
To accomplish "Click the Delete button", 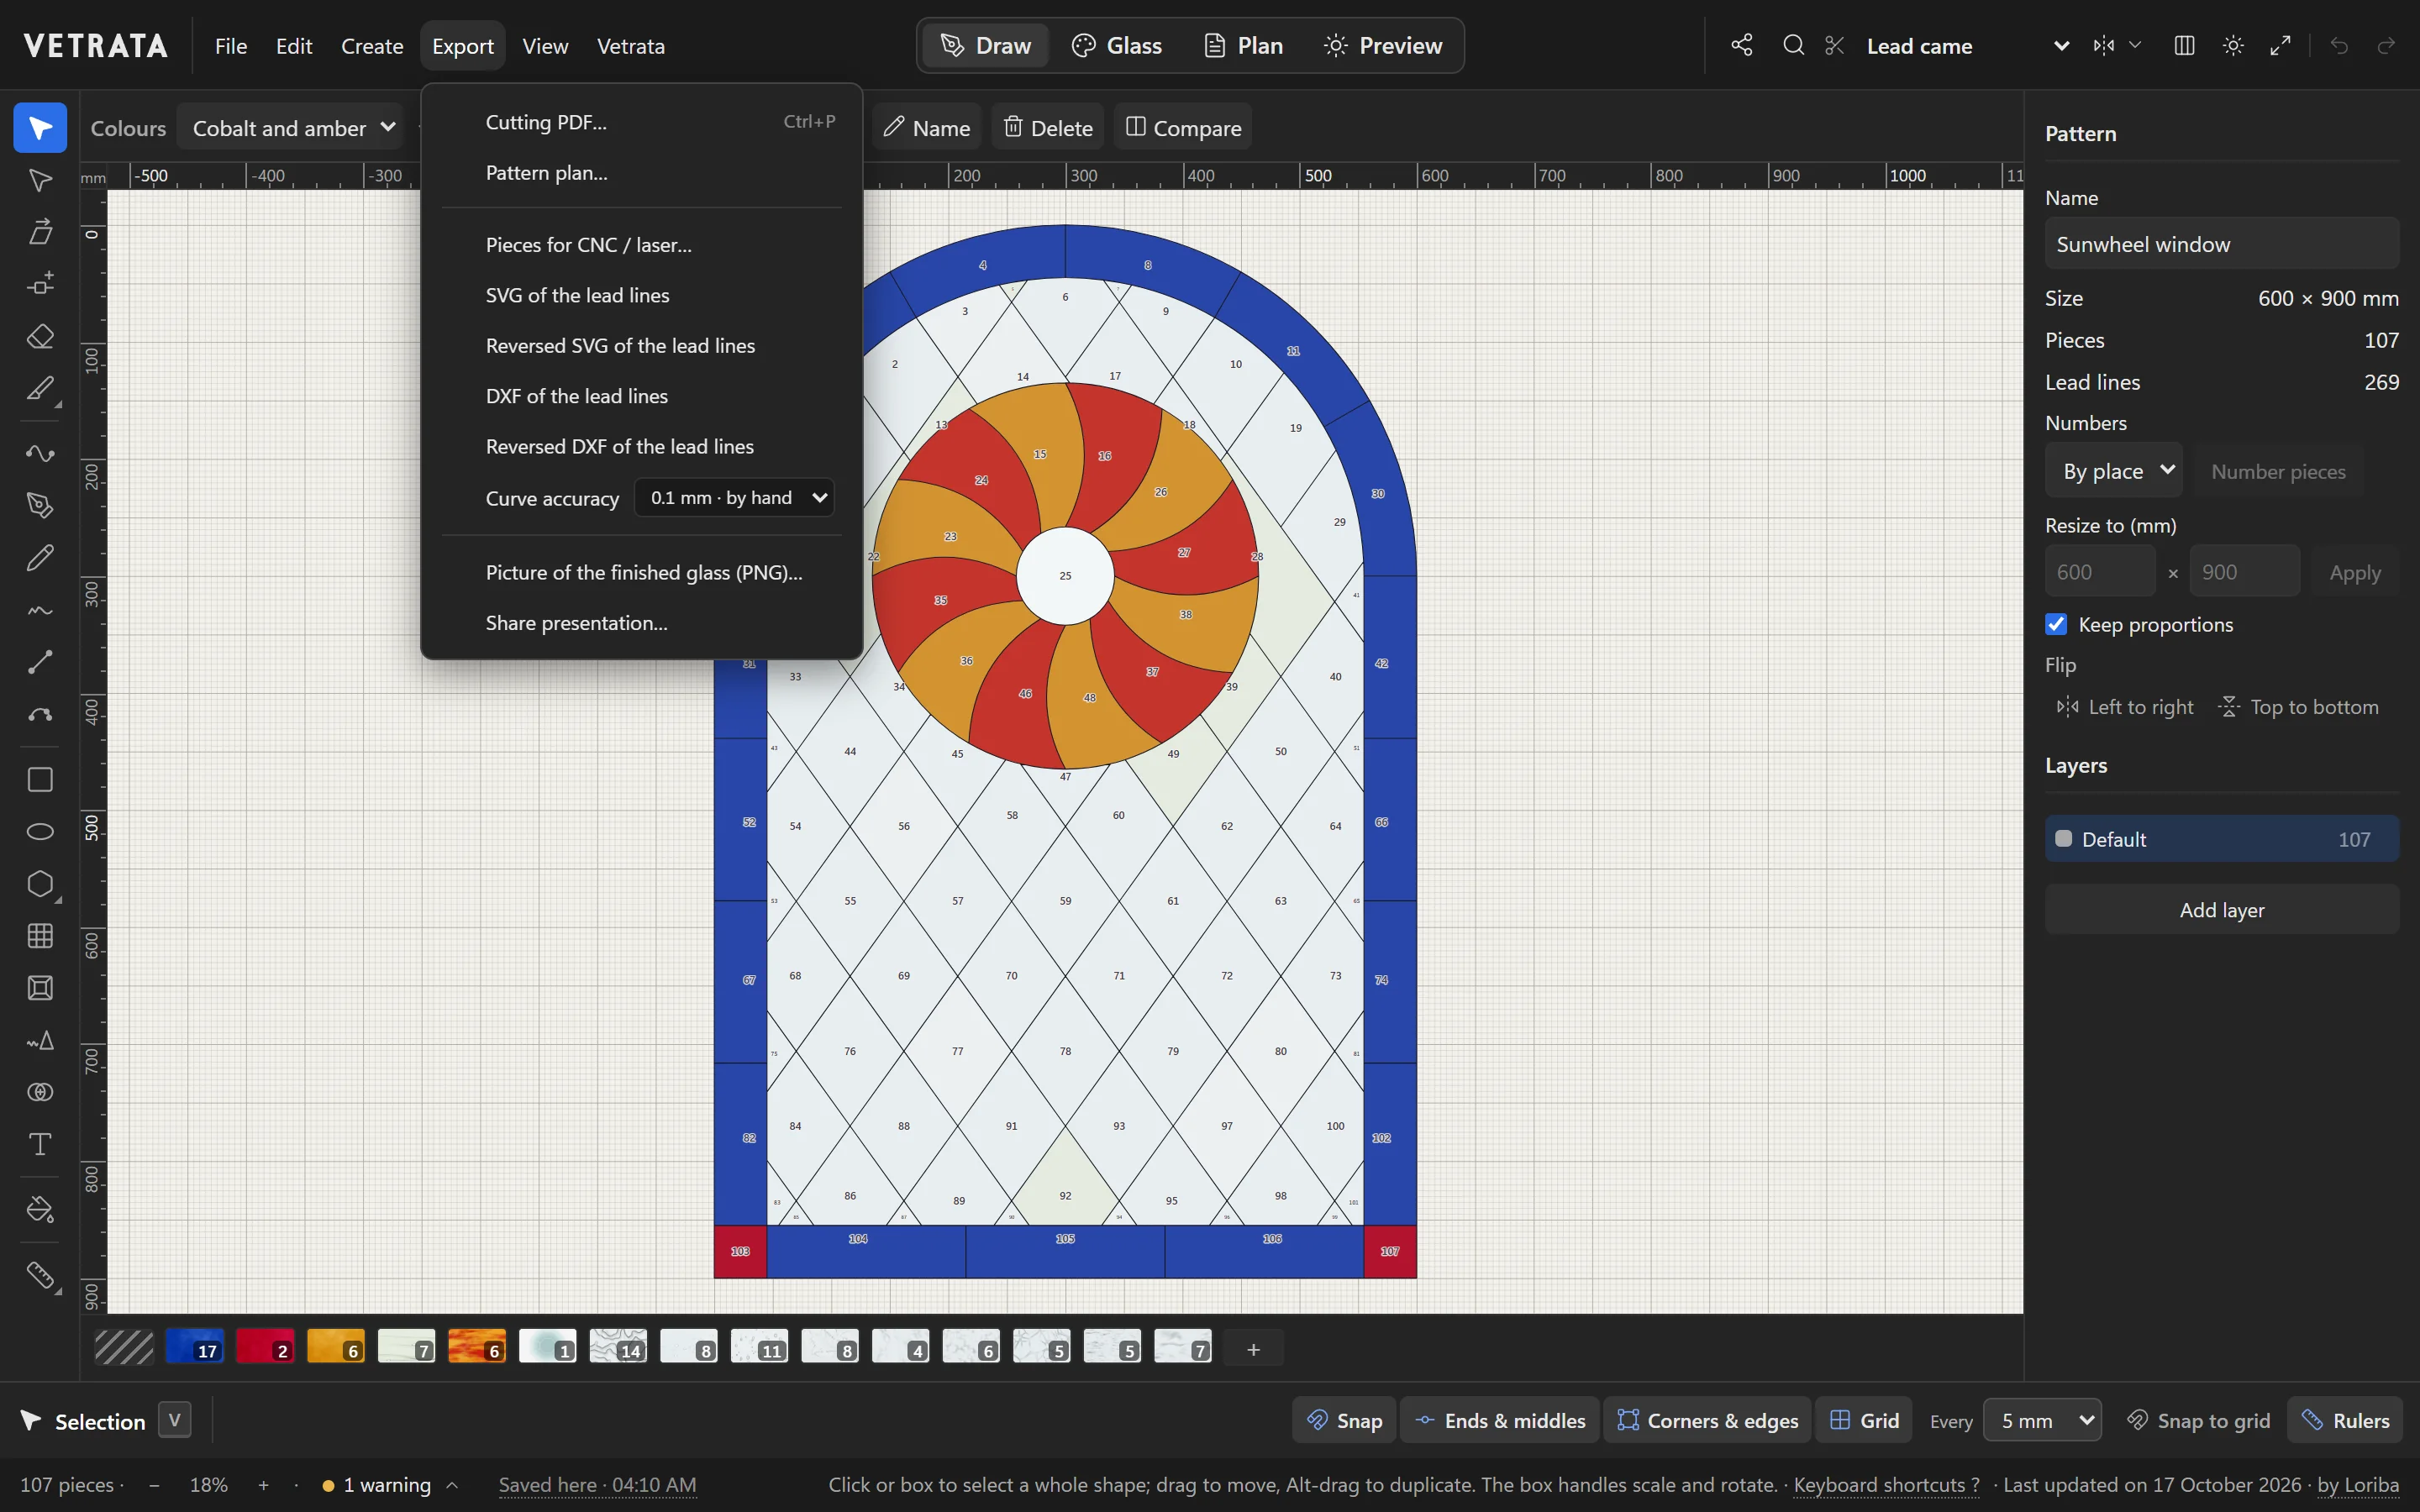I will point(1048,127).
